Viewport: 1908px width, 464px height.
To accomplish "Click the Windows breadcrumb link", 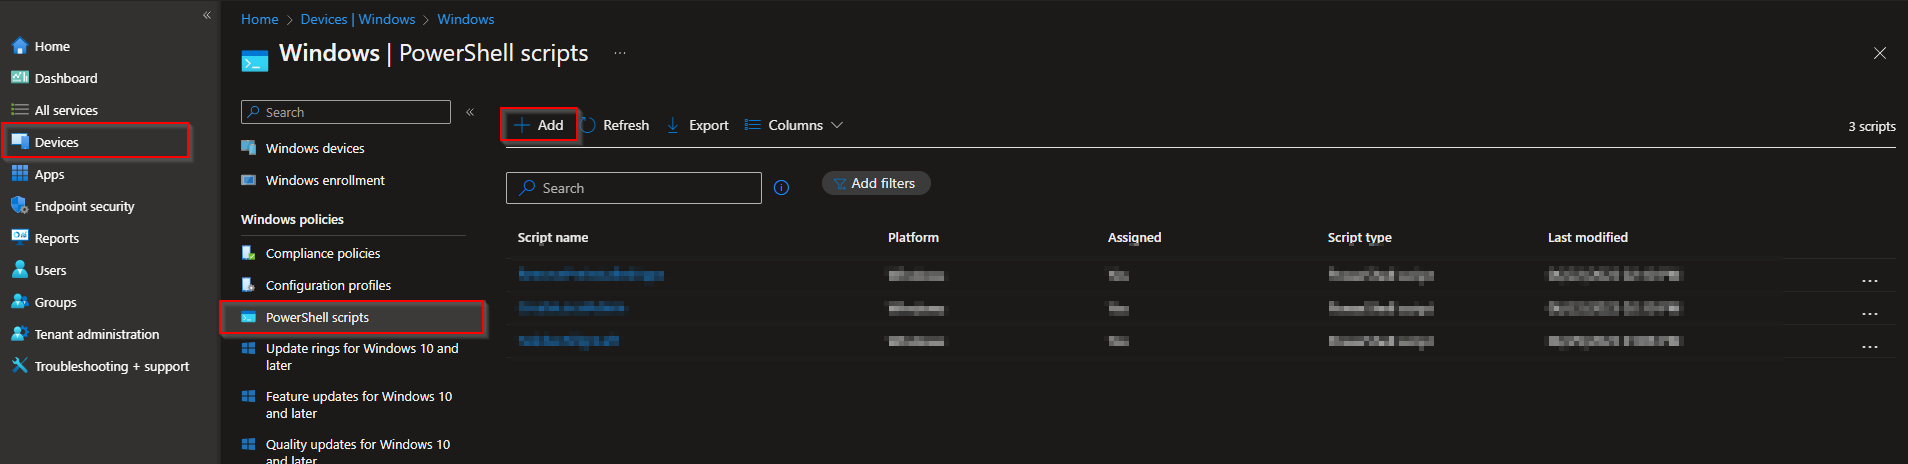I will click(x=466, y=19).
